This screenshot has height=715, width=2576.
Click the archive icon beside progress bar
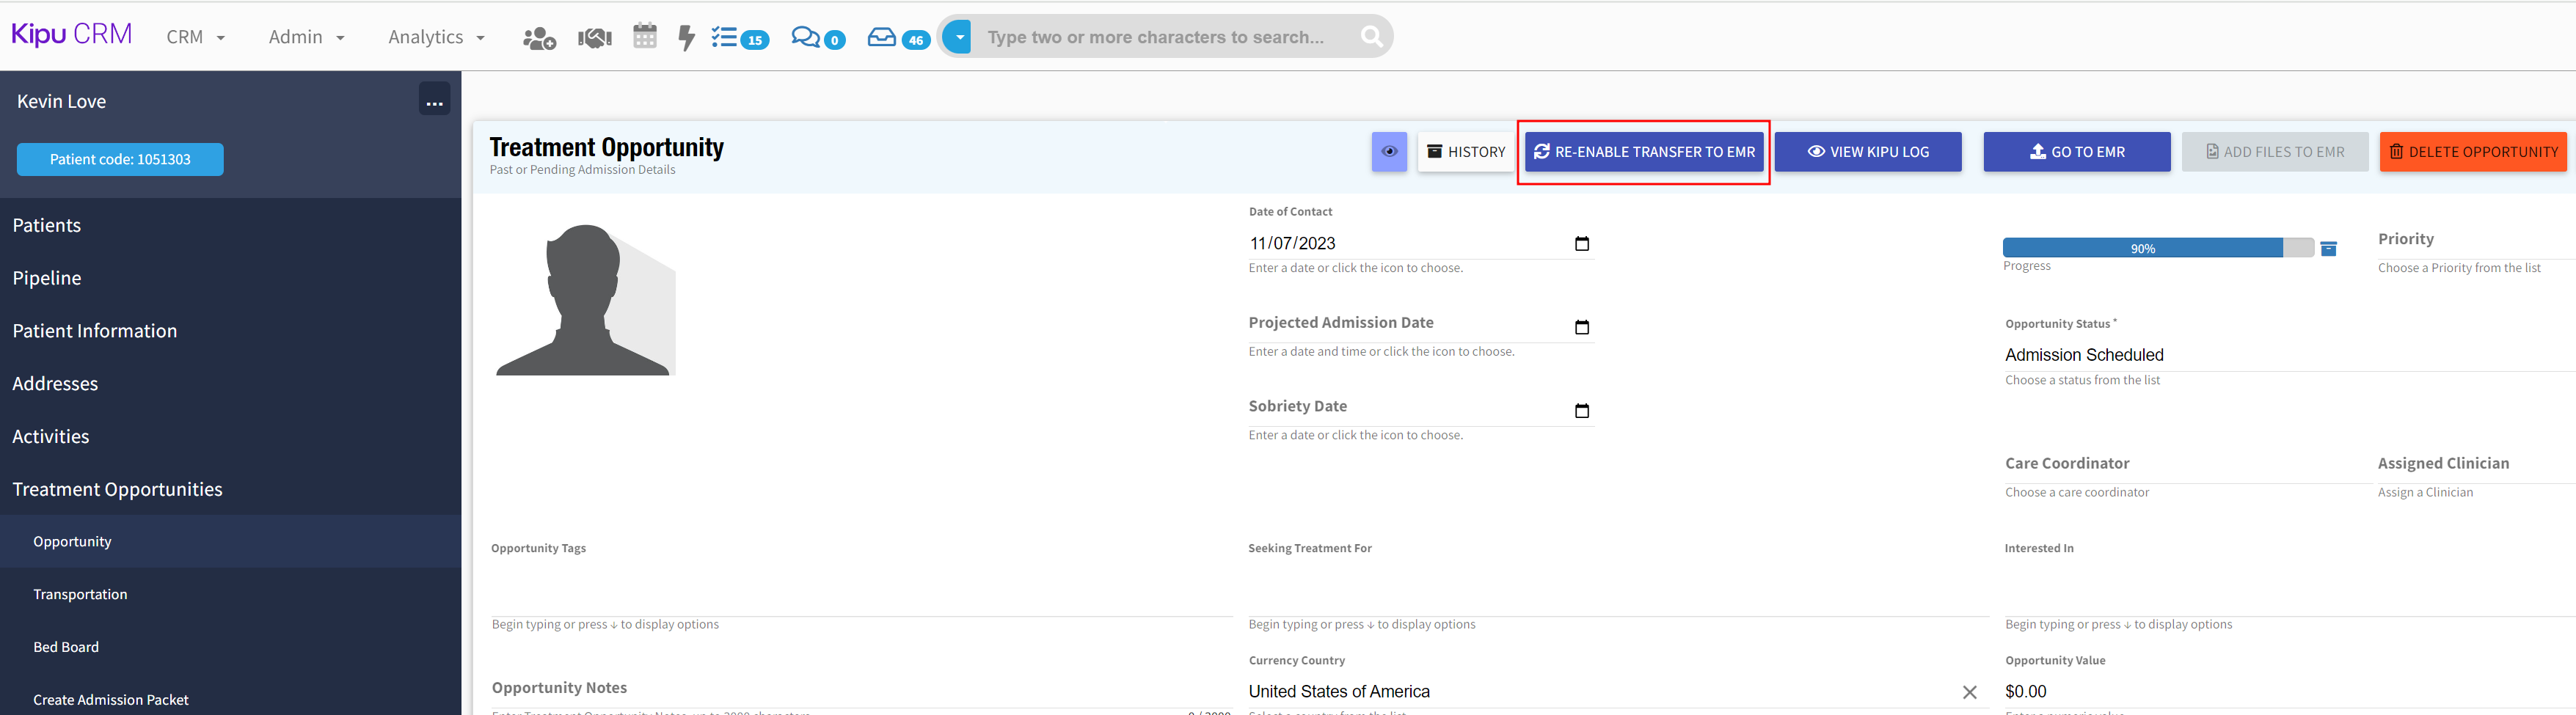click(x=2328, y=248)
